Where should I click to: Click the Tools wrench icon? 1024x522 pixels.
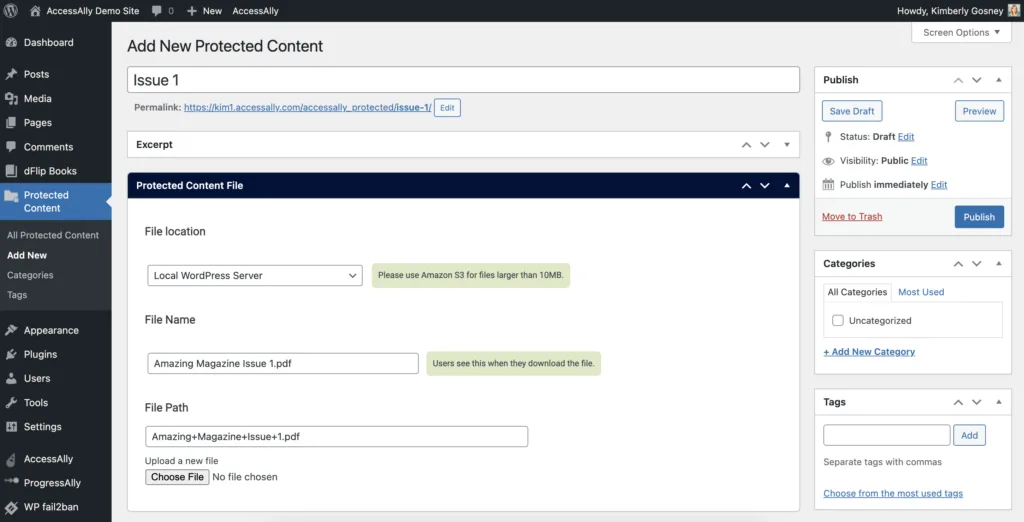click(x=11, y=403)
